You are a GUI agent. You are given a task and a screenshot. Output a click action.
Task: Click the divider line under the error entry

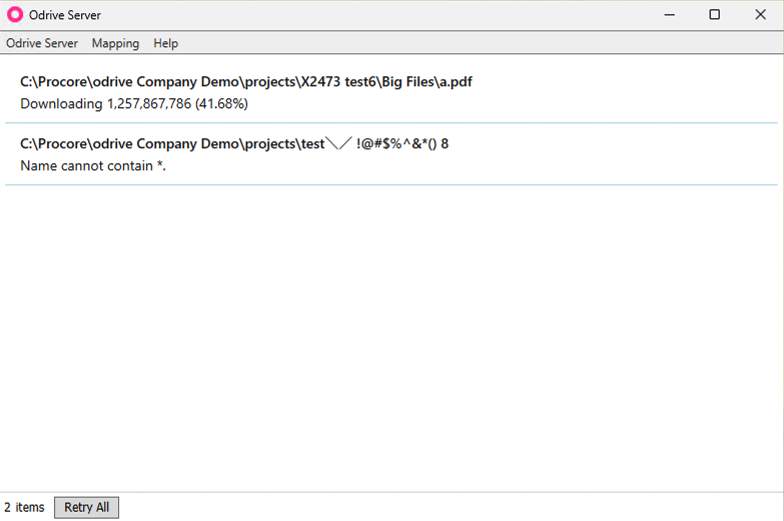390,185
